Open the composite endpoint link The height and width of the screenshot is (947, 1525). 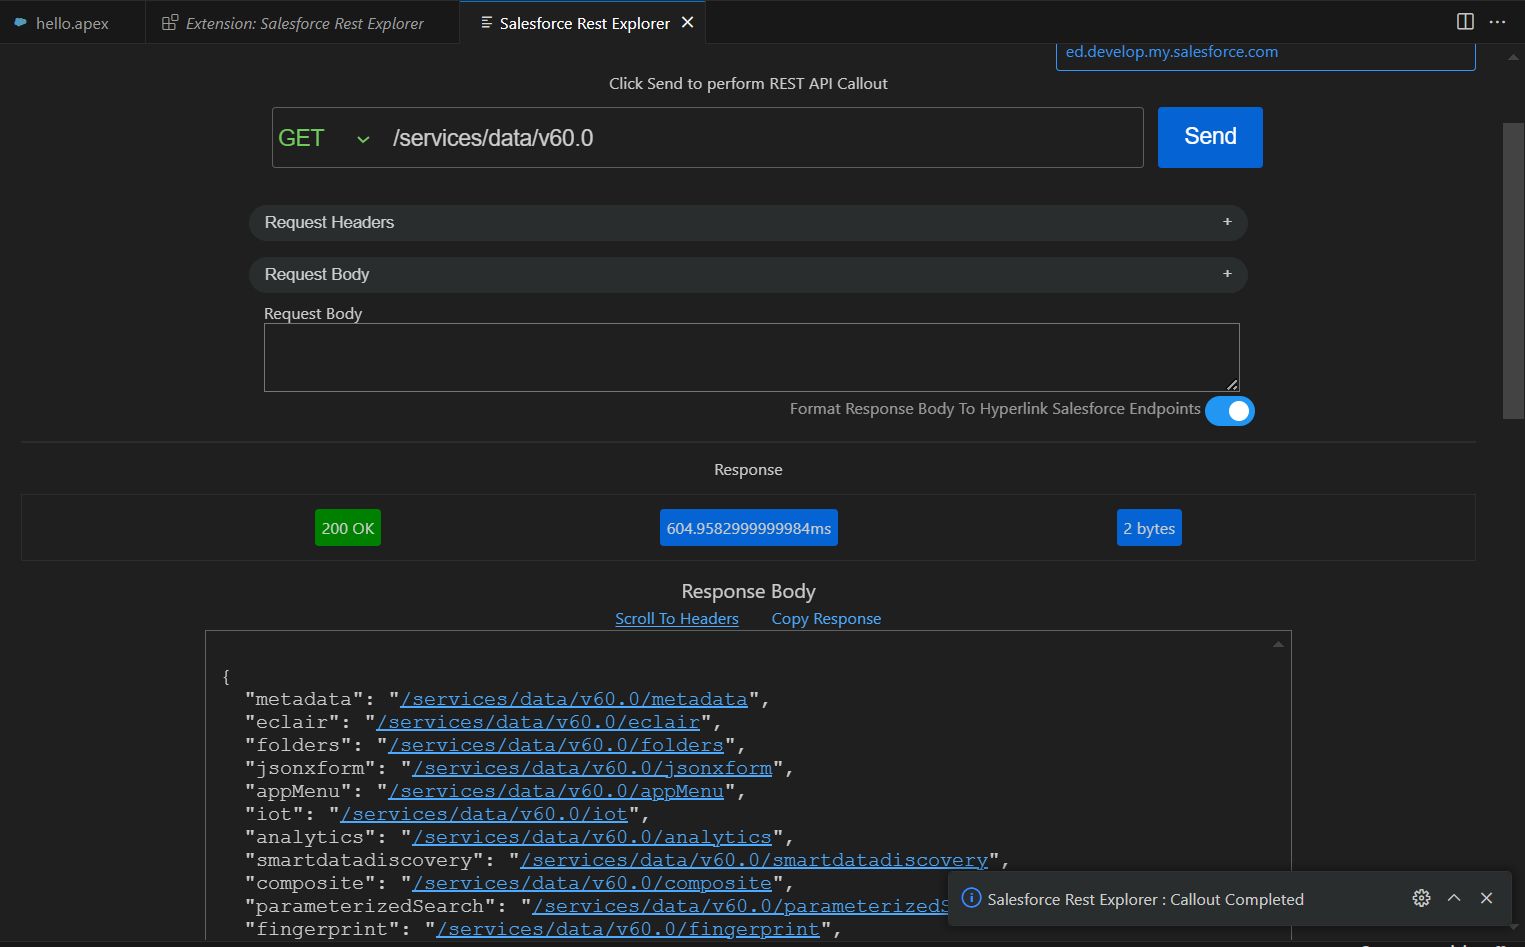[592, 883]
